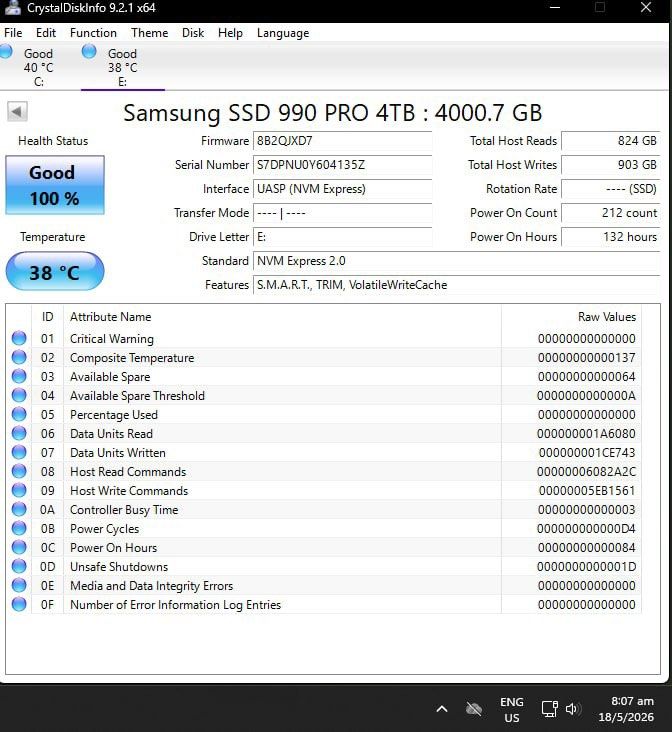This screenshot has height=732, width=672.
Task: Open the Language menu
Action: [x=283, y=33]
